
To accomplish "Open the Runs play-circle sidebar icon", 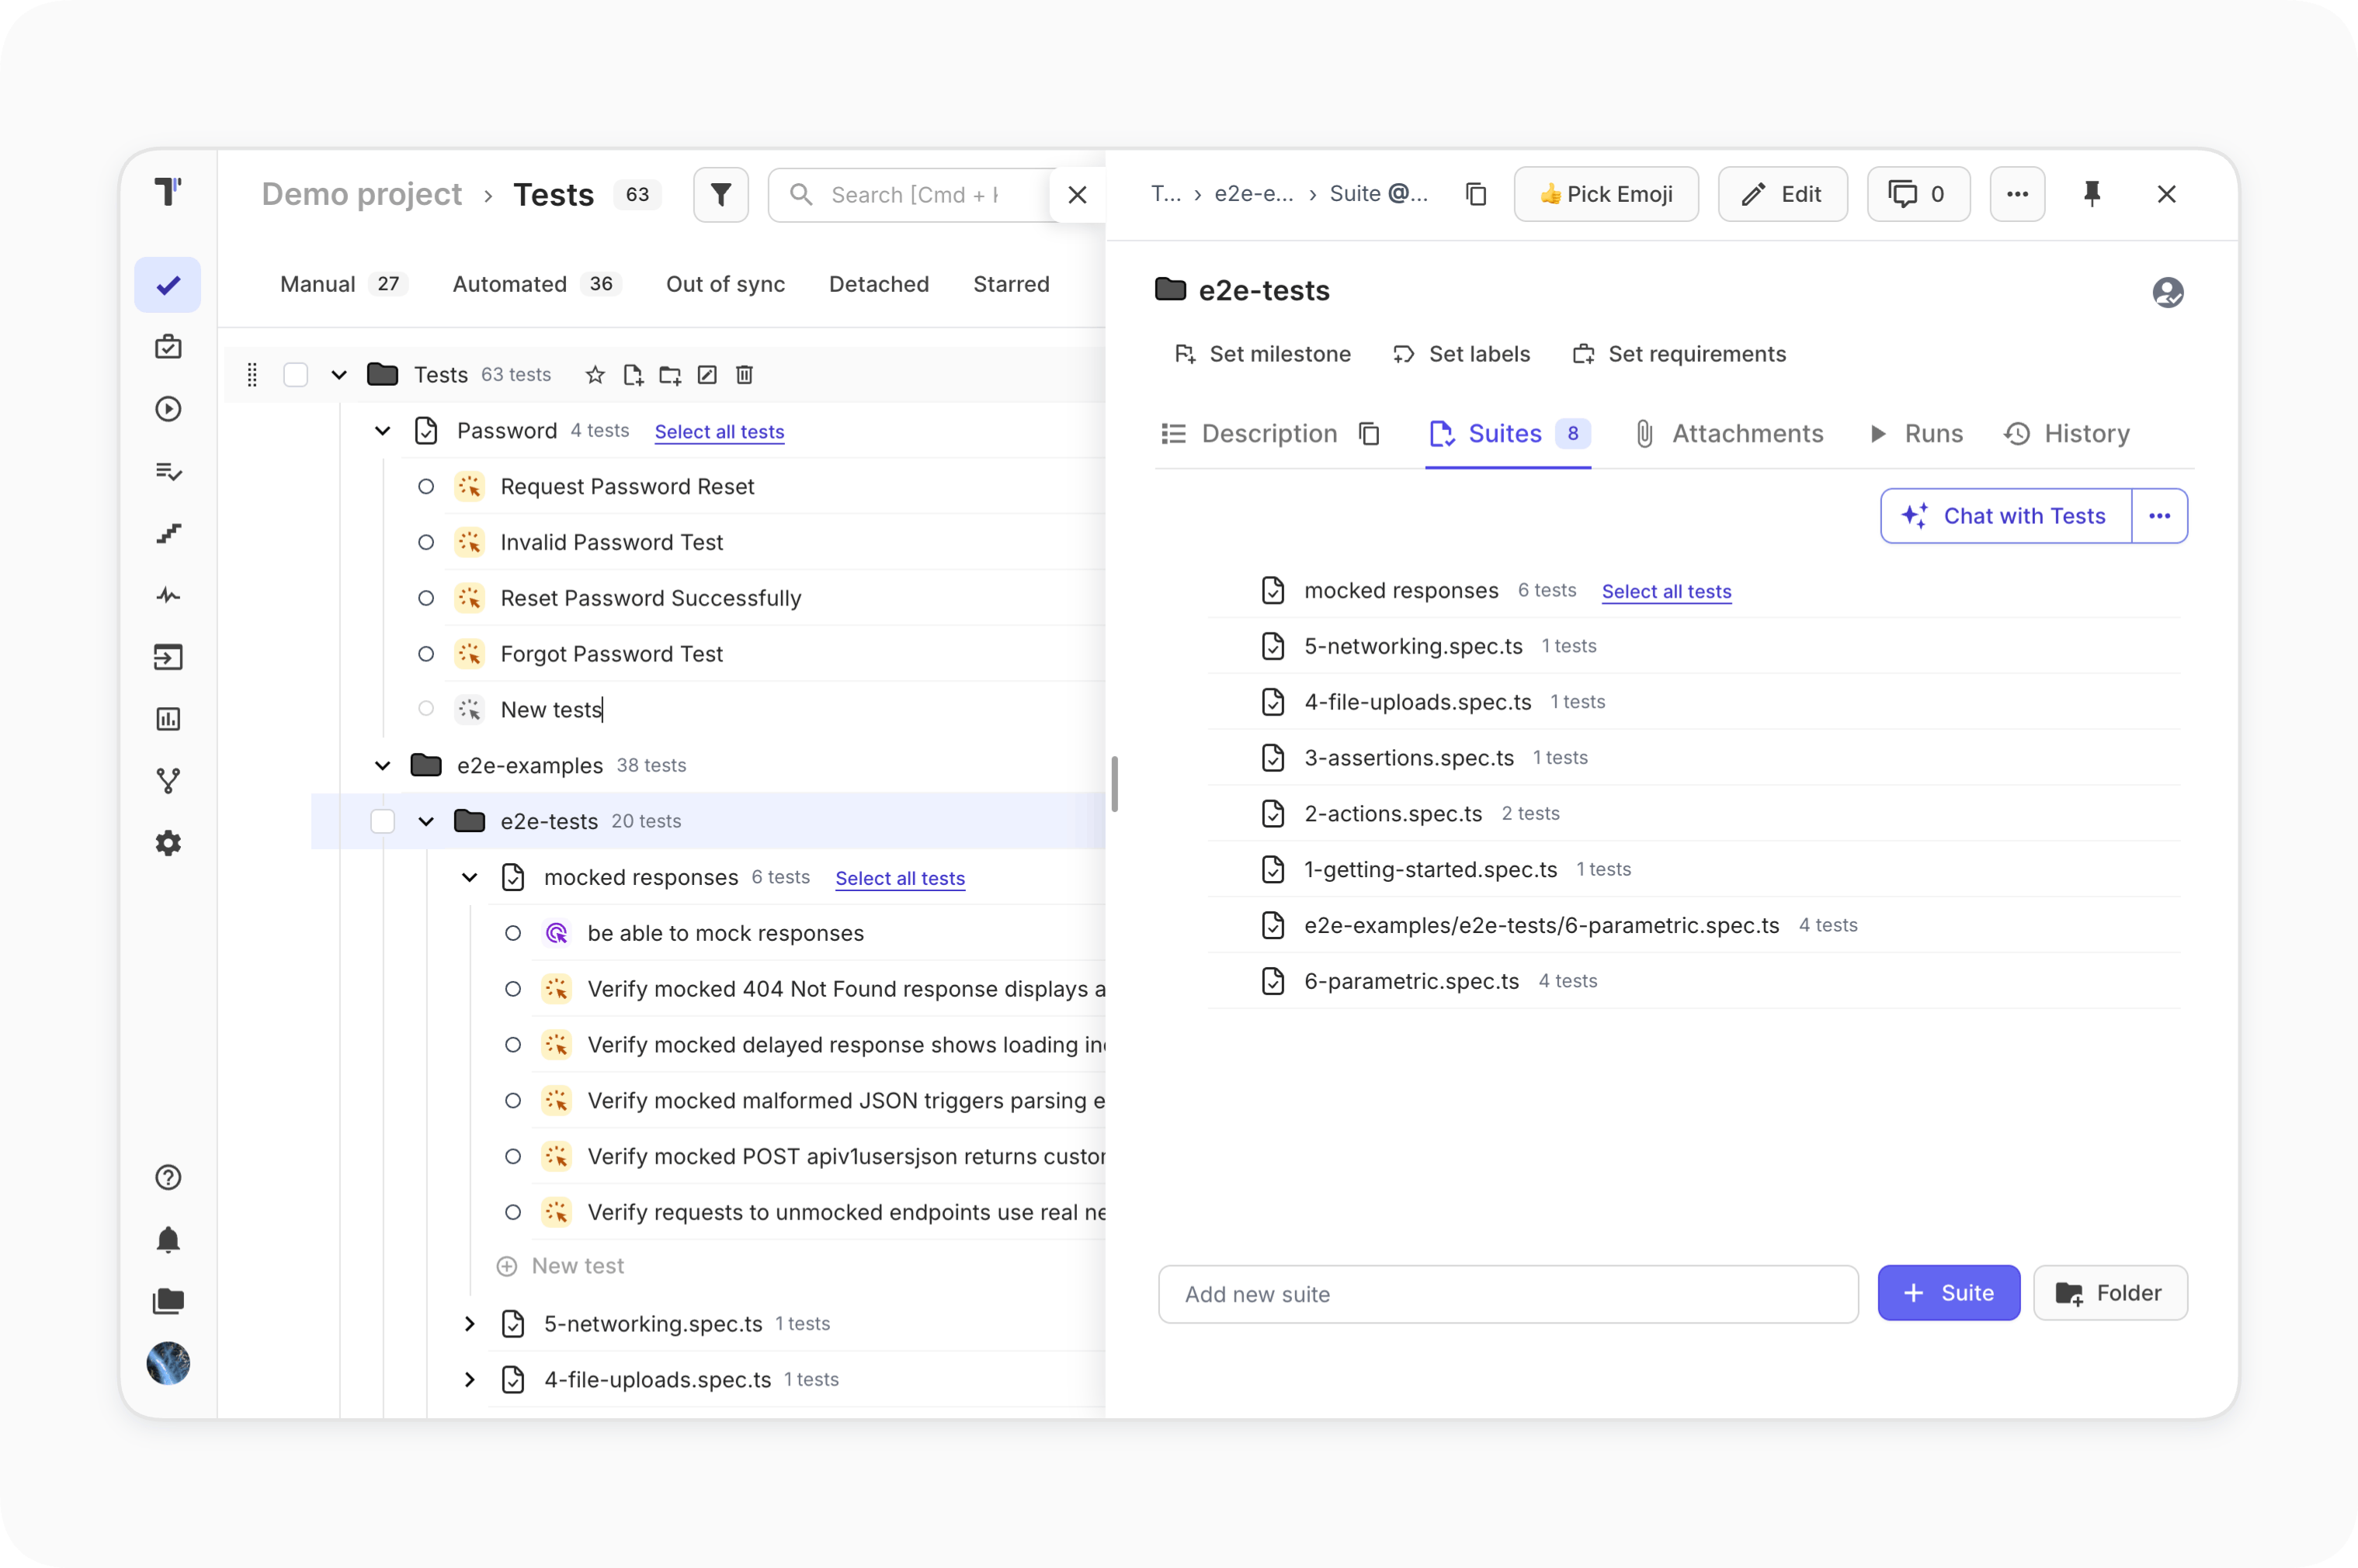I will [x=168, y=409].
